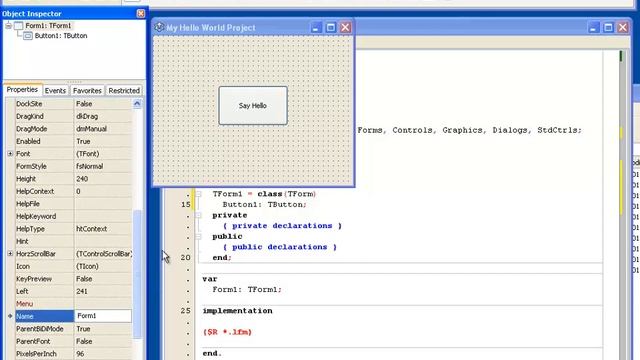
Task: Click the Button1 component icon in tree
Action: (x=28, y=36)
